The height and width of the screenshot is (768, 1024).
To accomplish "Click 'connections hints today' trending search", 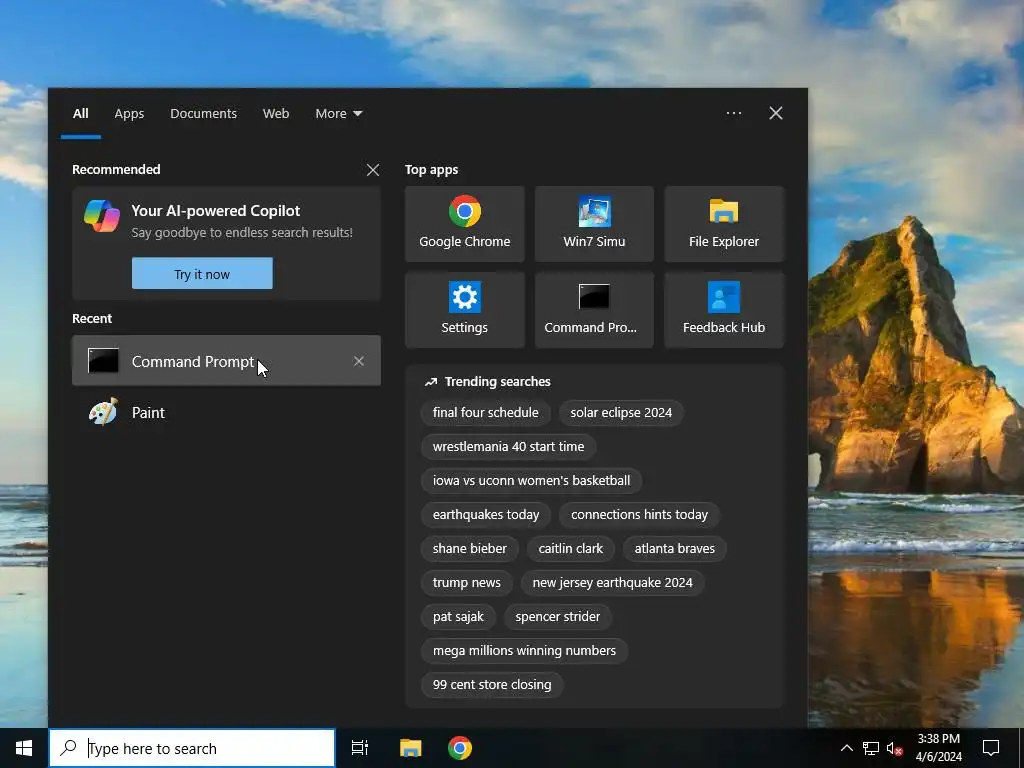I will pos(639,515).
